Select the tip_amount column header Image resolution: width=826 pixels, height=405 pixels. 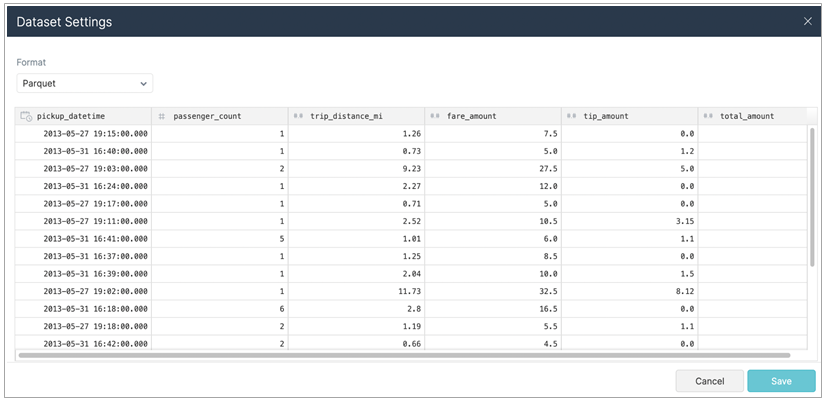629,116
